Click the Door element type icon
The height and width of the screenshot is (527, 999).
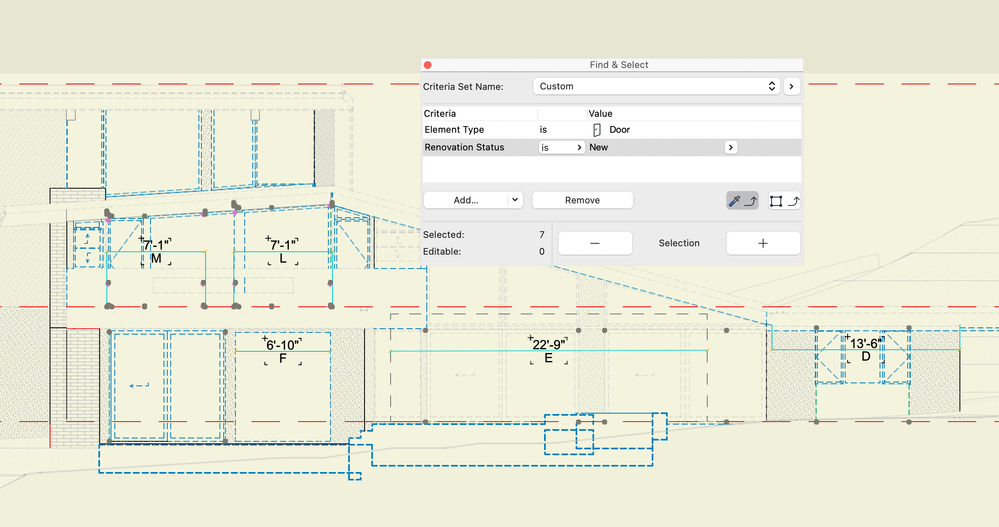[x=596, y=130]
